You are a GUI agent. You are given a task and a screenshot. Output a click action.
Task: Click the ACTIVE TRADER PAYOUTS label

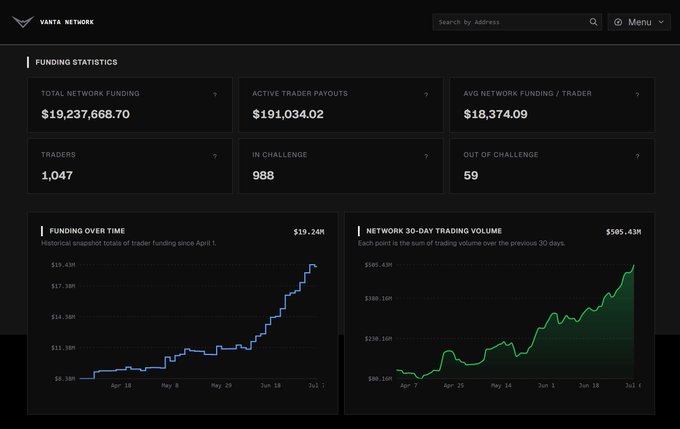coord(300,93)
